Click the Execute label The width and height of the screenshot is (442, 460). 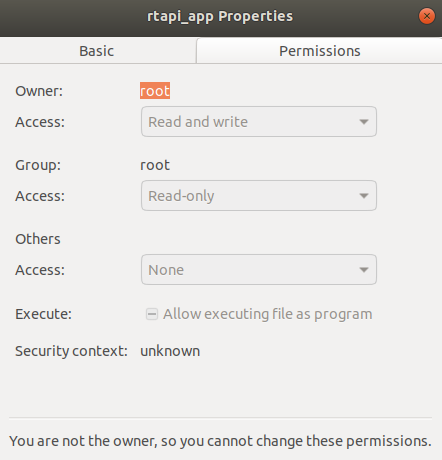(43, 314)
